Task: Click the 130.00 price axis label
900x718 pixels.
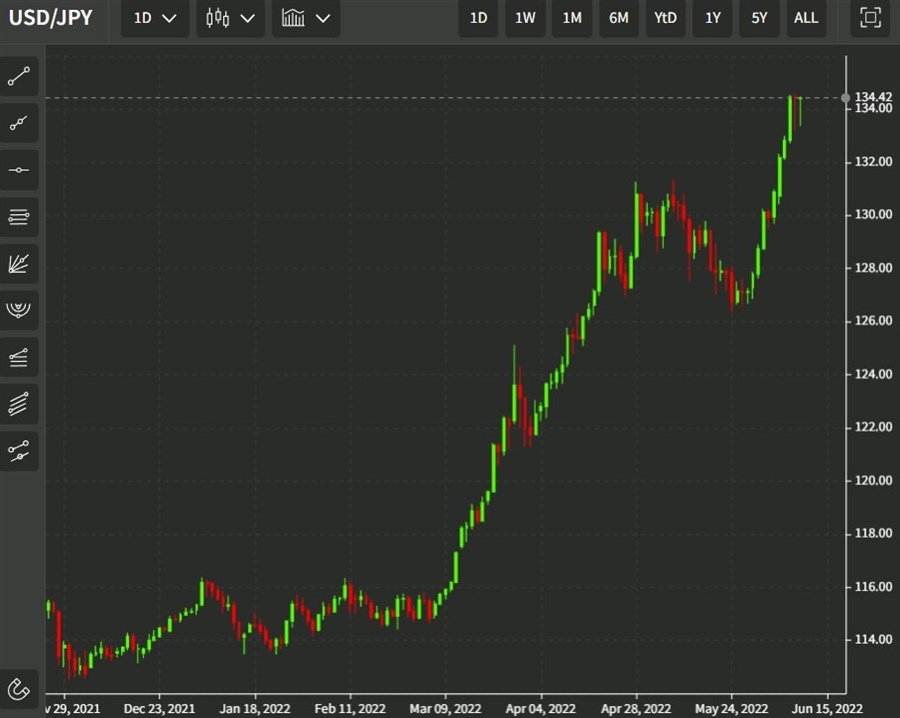Action: 874,215
